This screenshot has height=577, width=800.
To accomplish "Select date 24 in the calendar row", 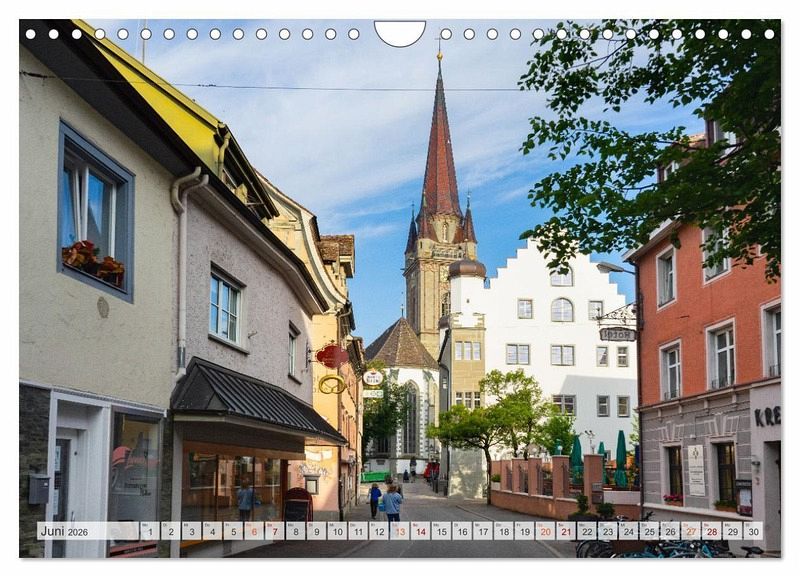I will [628, 531].
